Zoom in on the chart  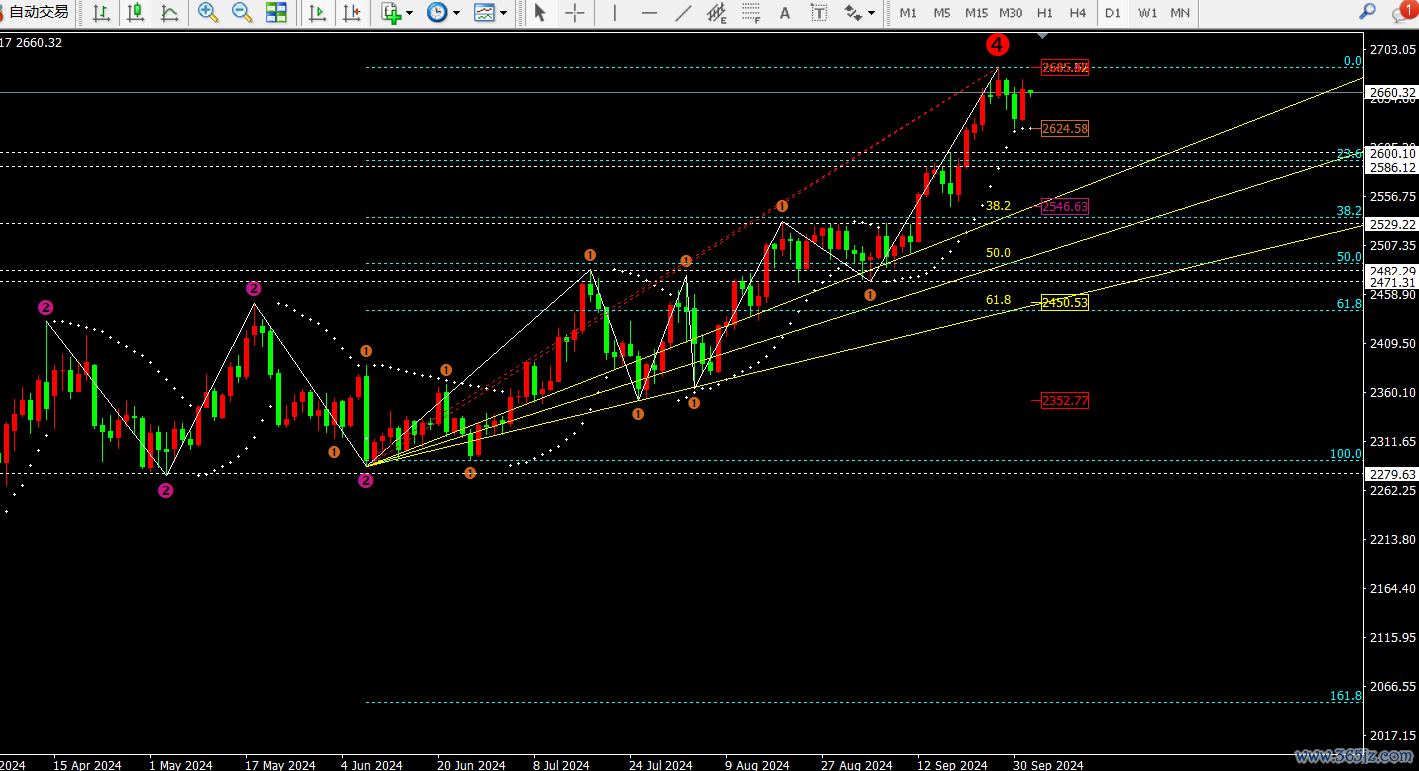tap(208, 13)
